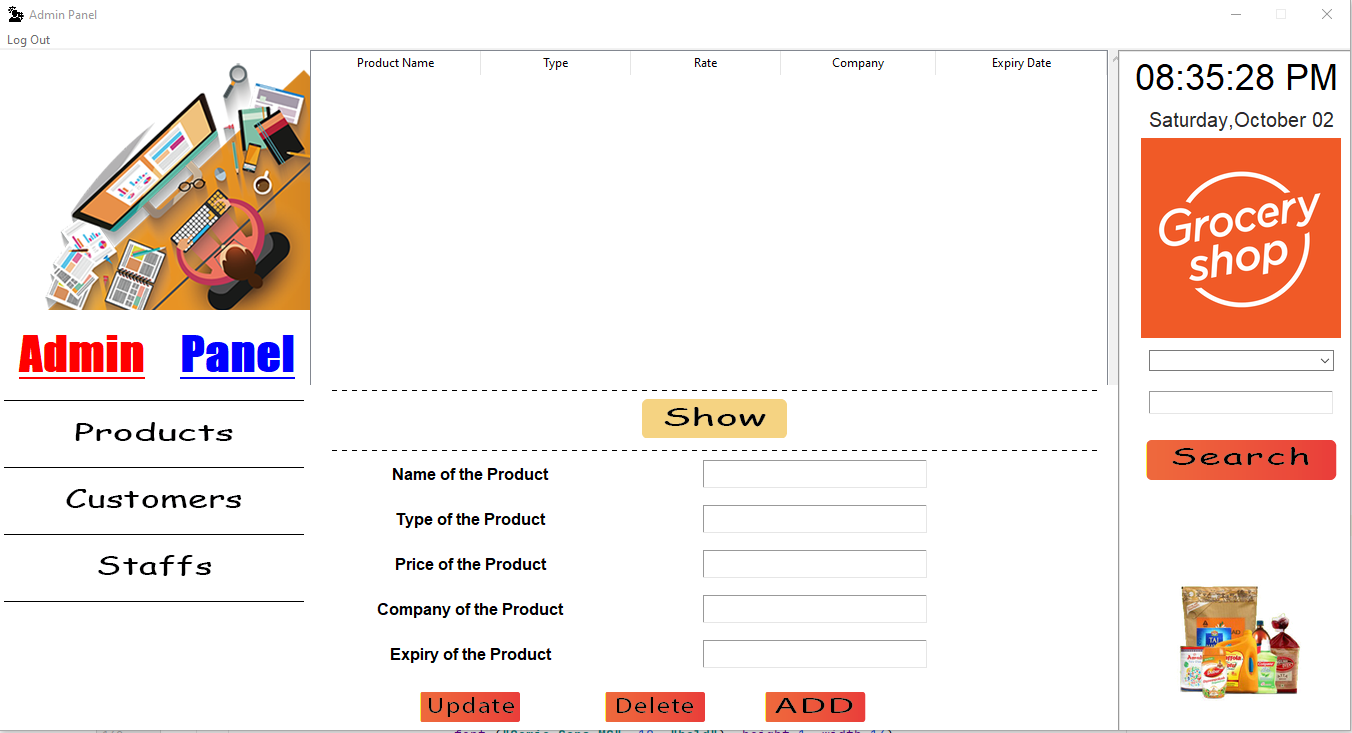Click the Update button
1352x733 pixels.
click(x=470, y=706)
